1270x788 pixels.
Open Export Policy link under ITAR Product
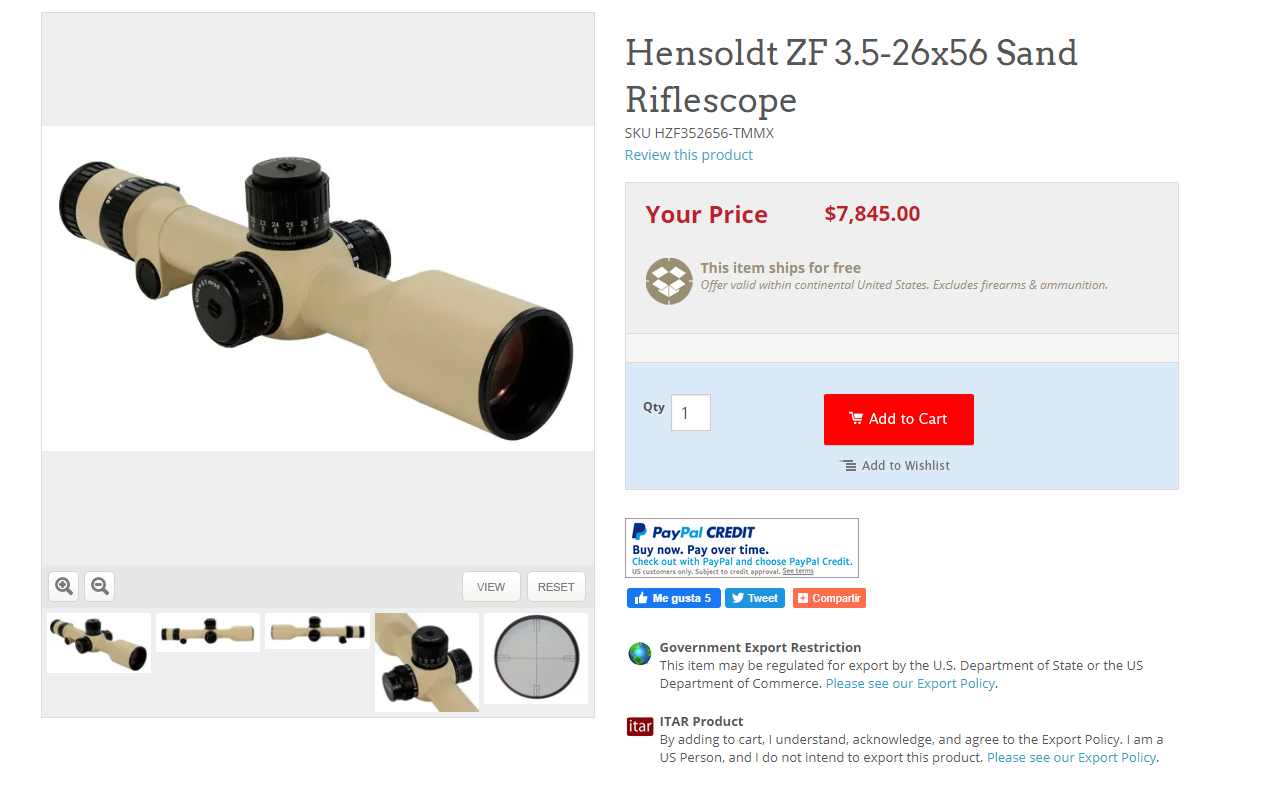click(1071, 758)
